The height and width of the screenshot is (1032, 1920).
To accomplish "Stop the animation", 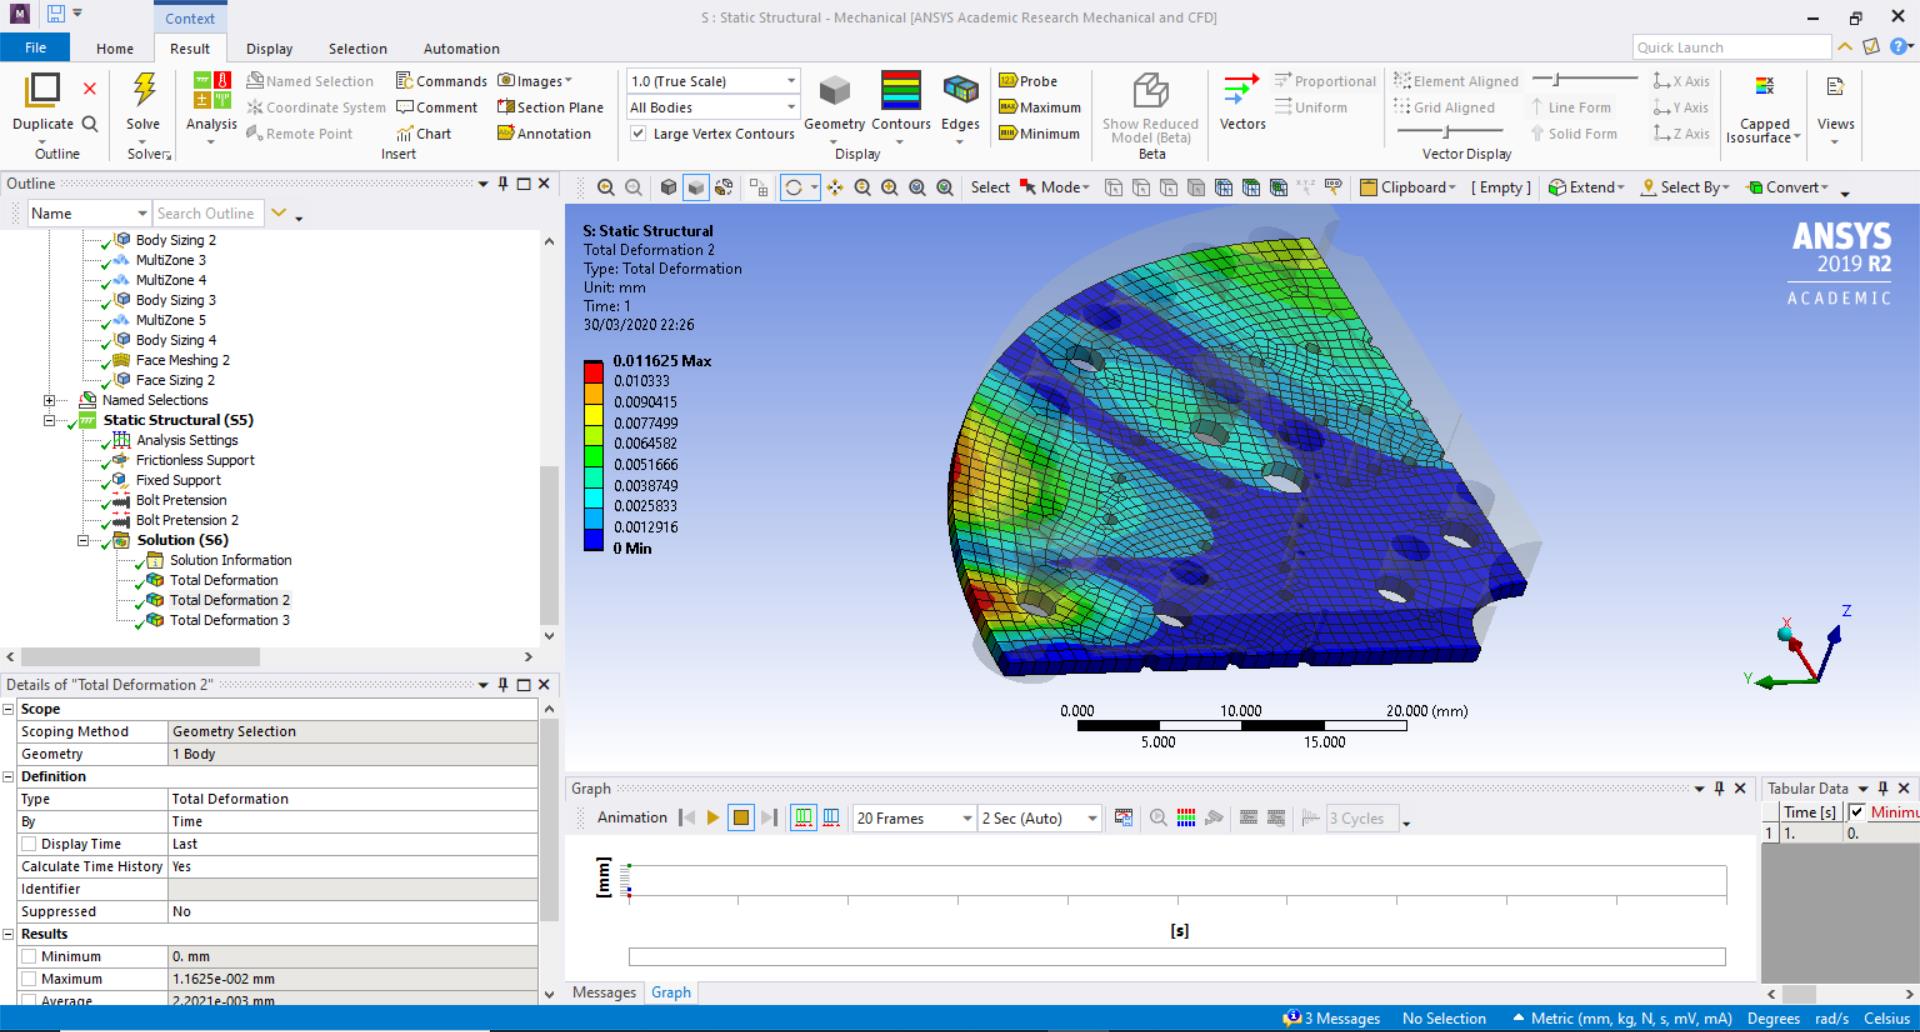I will (x=741, y=818).
